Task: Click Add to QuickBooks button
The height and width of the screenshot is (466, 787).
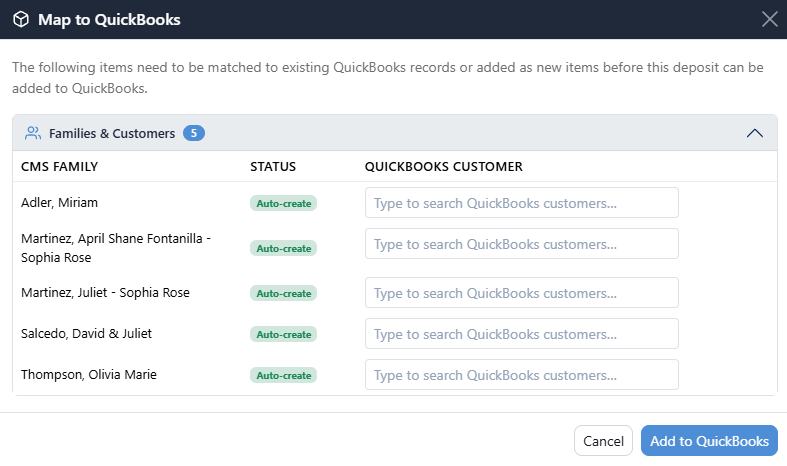Action: 709,441
